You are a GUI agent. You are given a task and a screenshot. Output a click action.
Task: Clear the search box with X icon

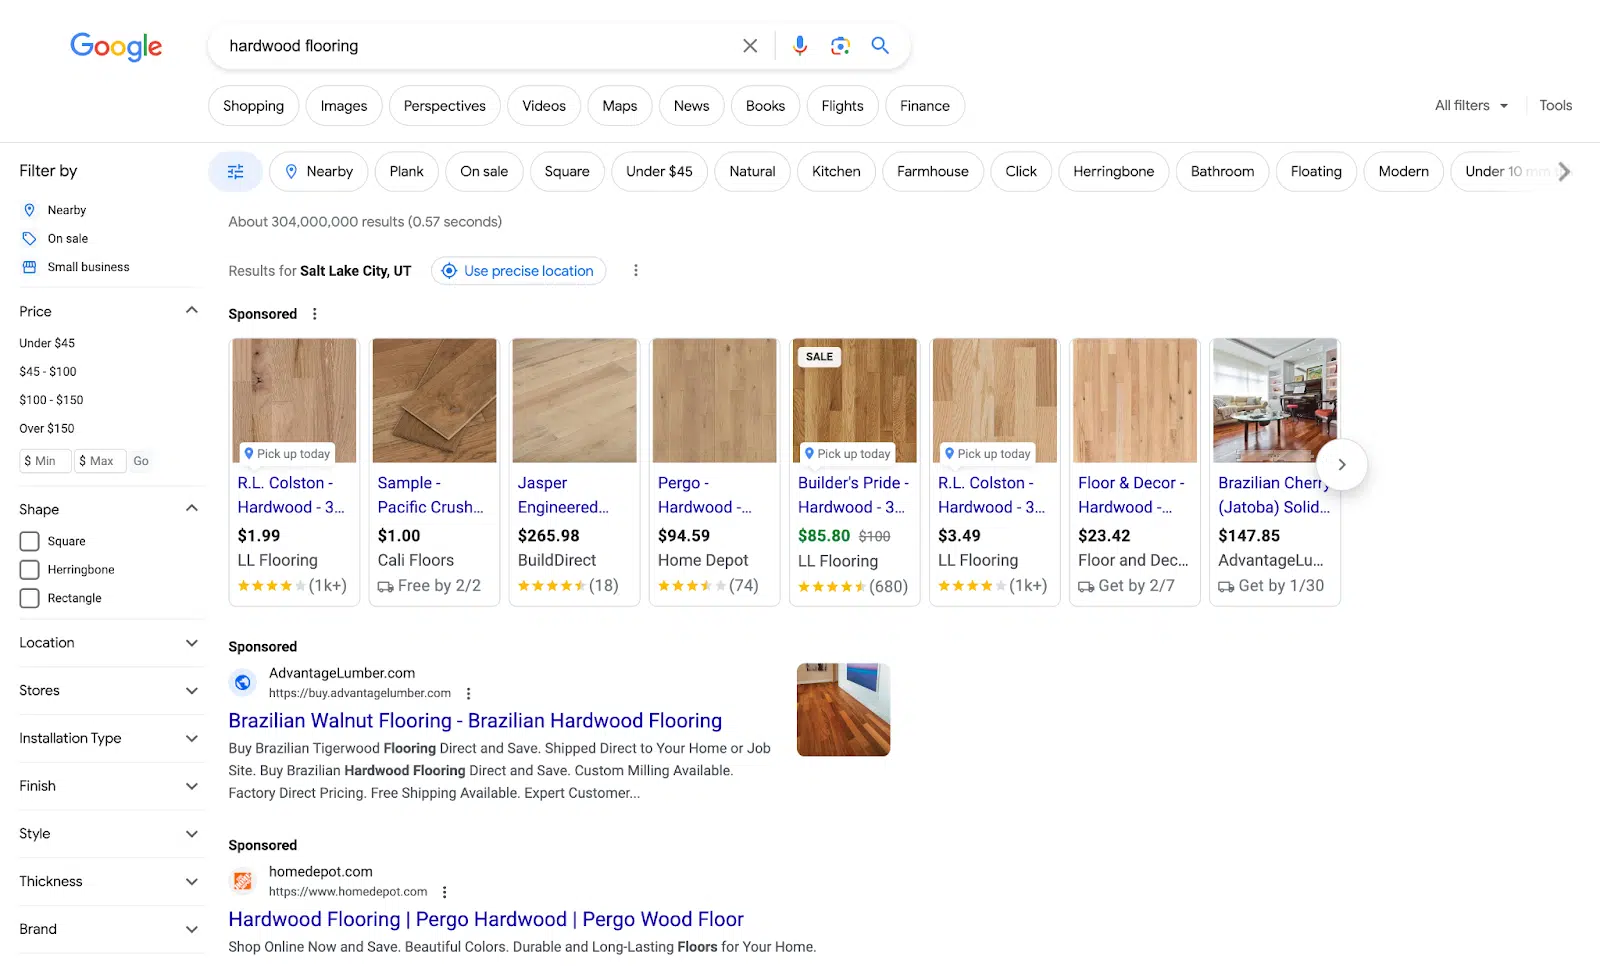click(750, 46)
